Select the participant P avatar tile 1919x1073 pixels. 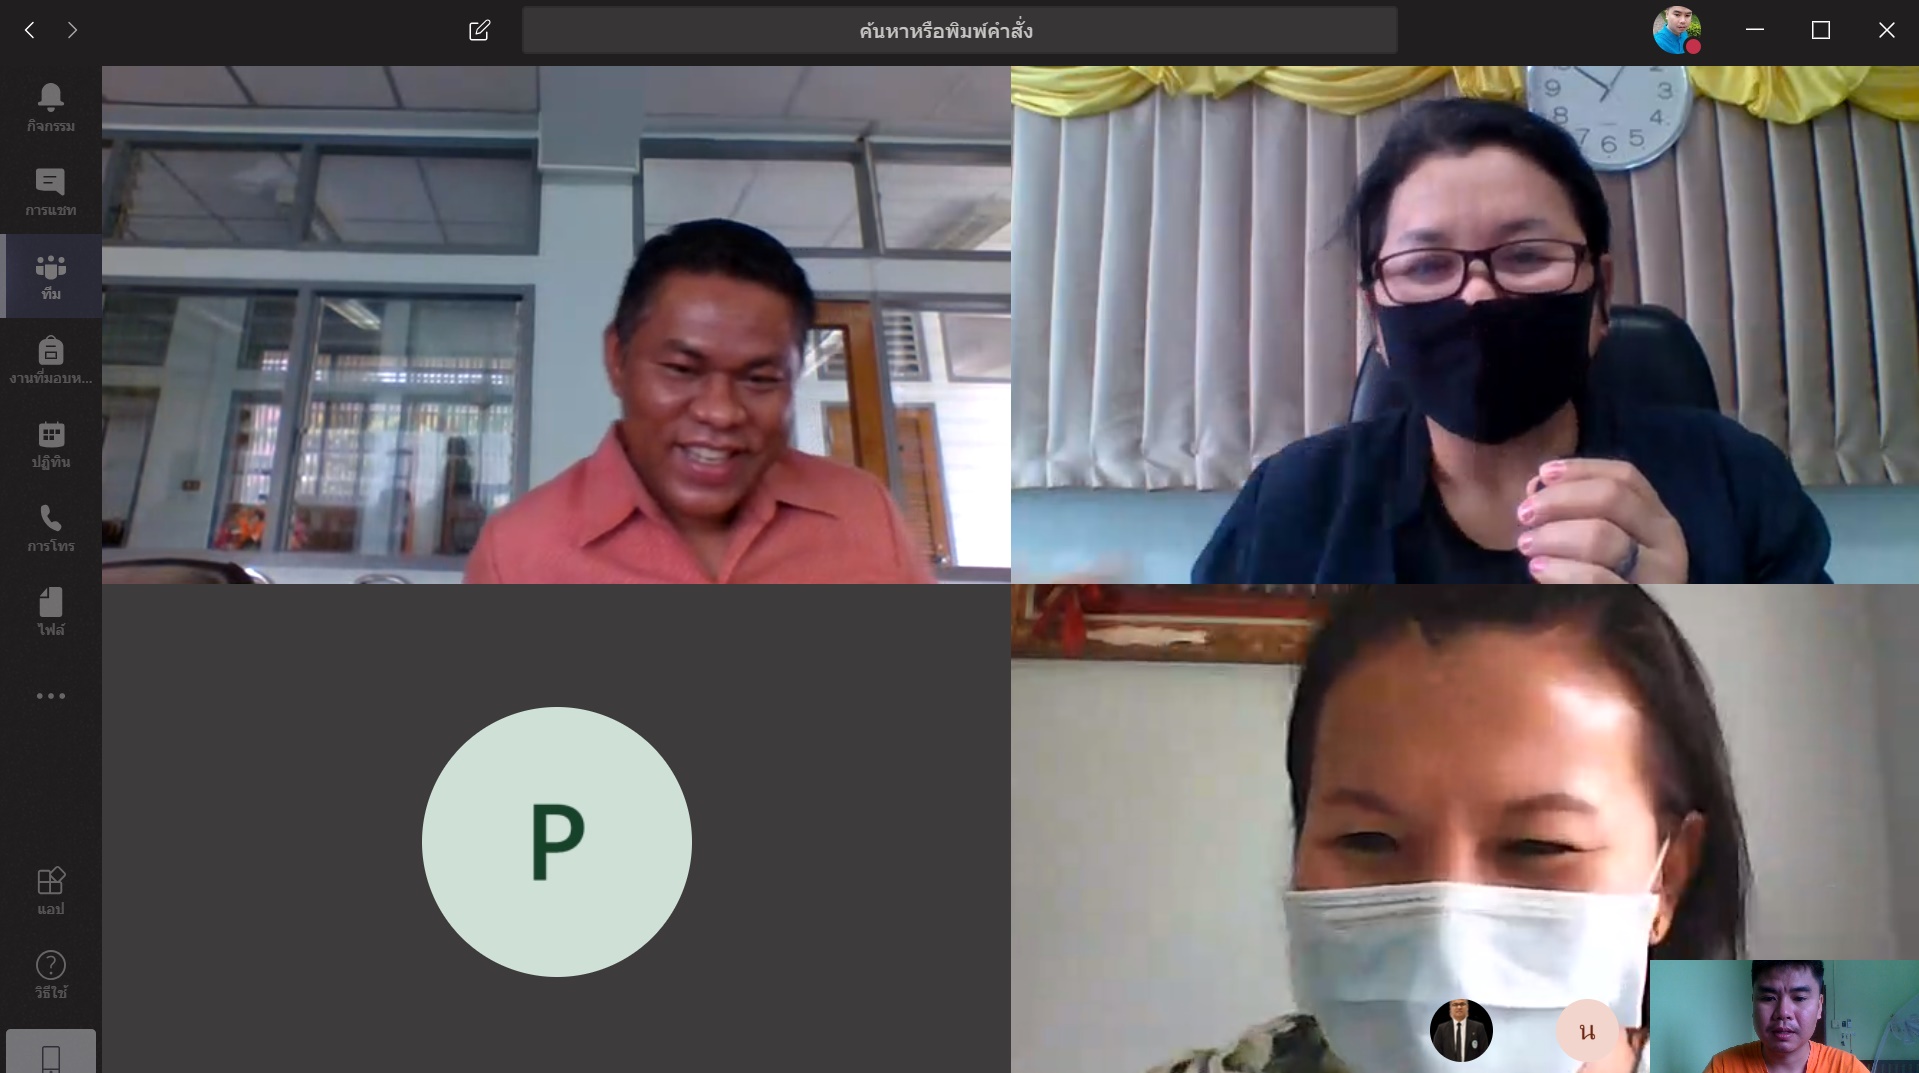click(x=556, y=841)
